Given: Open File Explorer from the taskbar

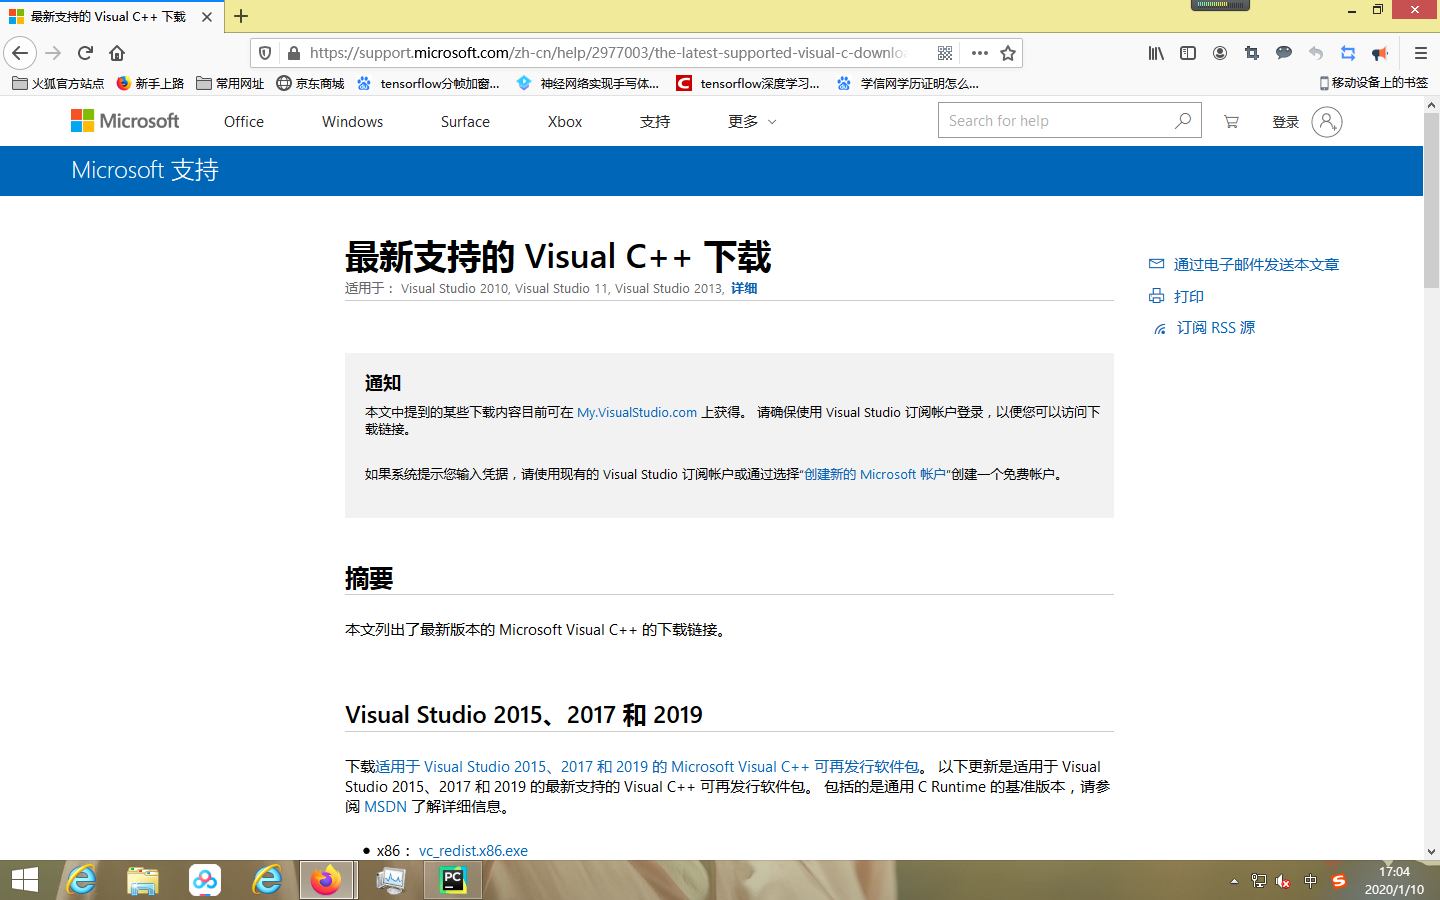Looking at the screenshot, I should click(x=143, y=880).
